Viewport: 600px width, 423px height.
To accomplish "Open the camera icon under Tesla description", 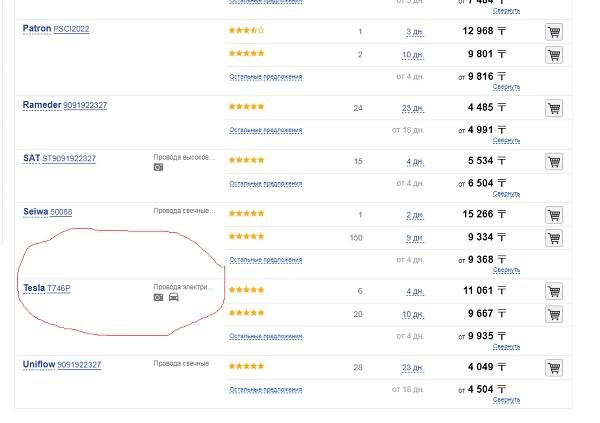I will [x=158, y=298].
